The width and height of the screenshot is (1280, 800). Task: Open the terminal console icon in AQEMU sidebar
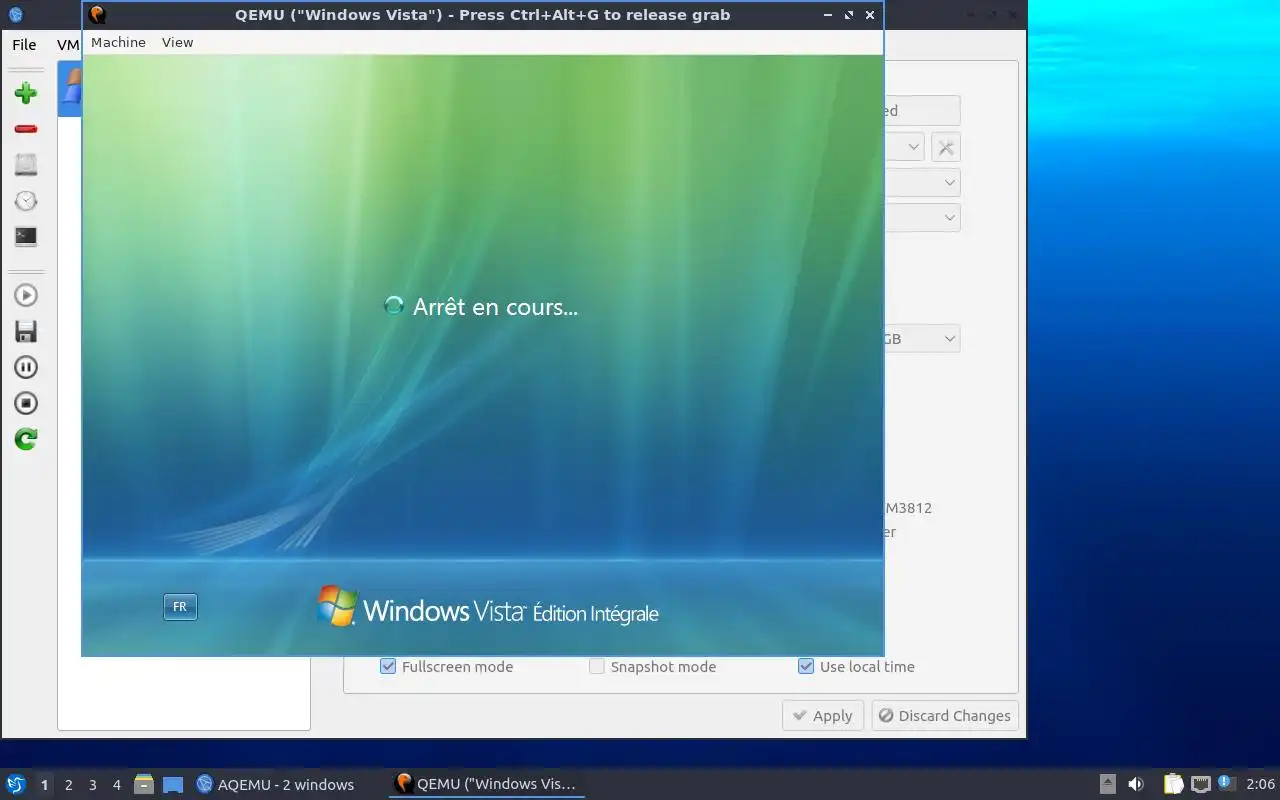pos(26,237)
